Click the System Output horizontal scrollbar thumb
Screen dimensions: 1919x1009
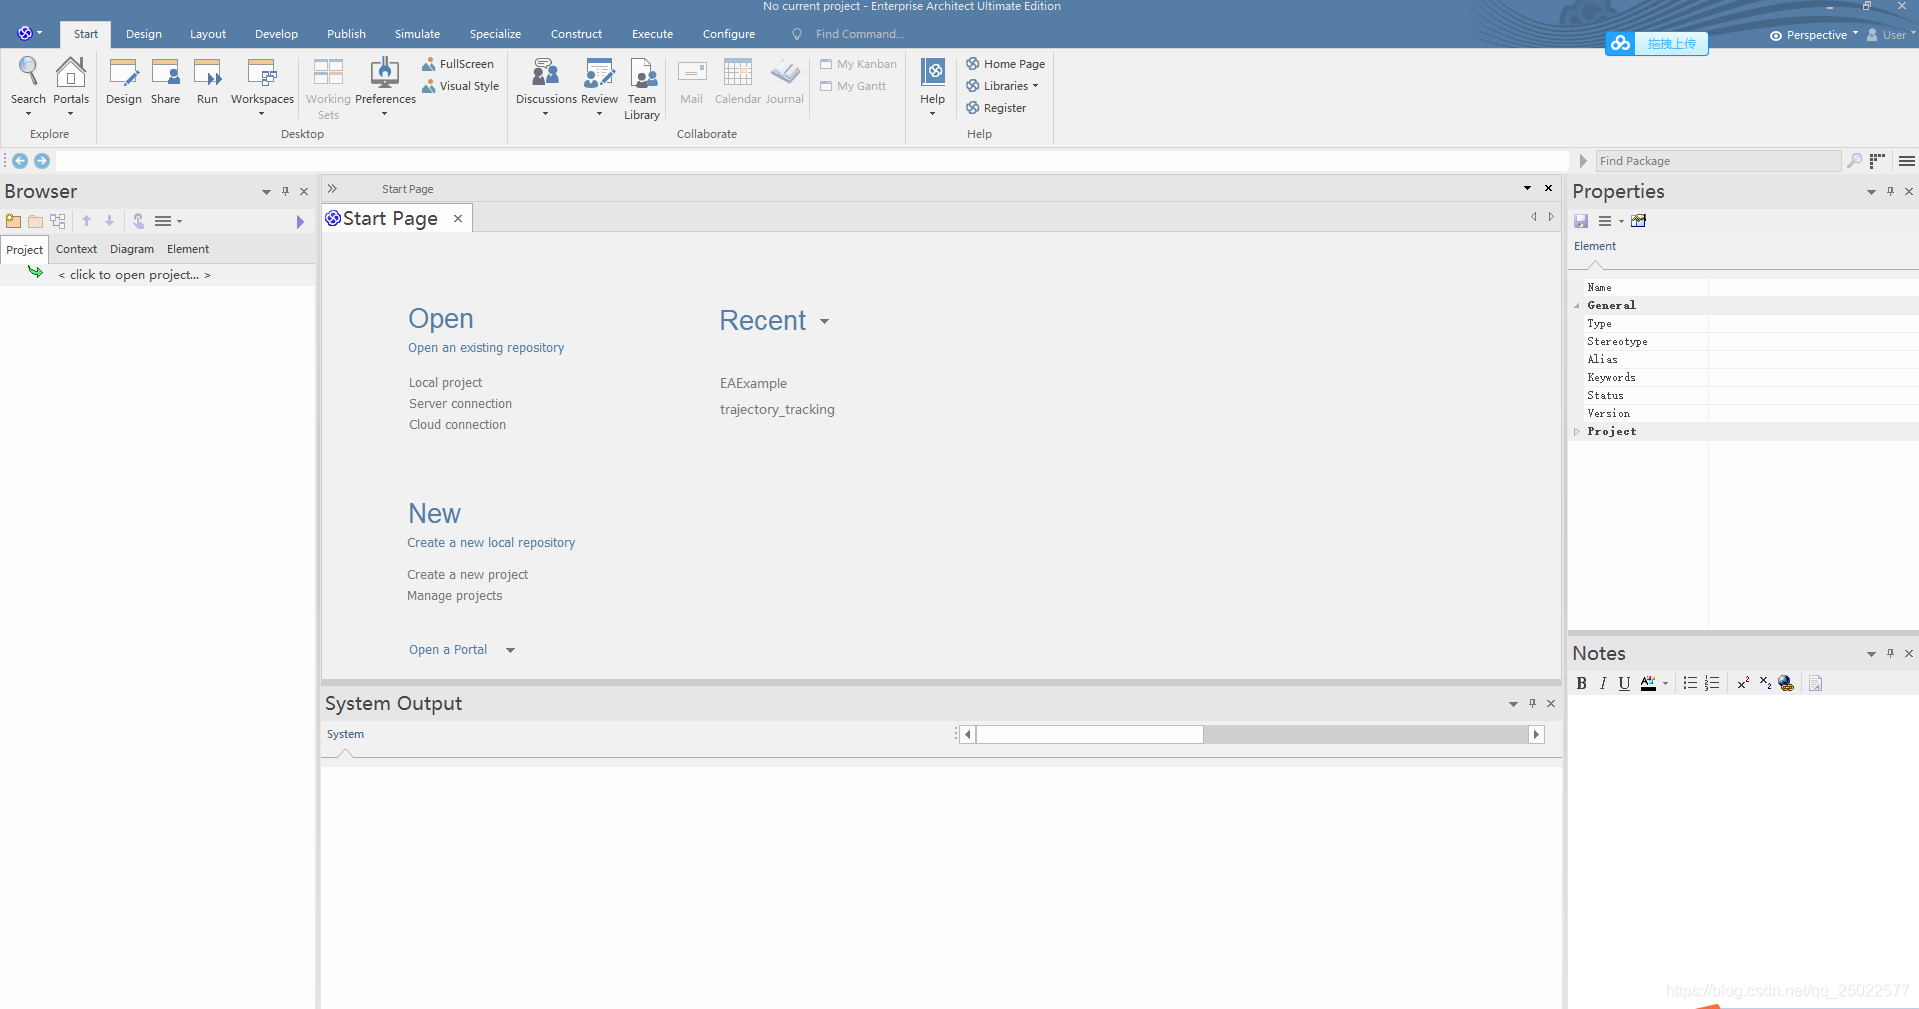point(1090,735)
